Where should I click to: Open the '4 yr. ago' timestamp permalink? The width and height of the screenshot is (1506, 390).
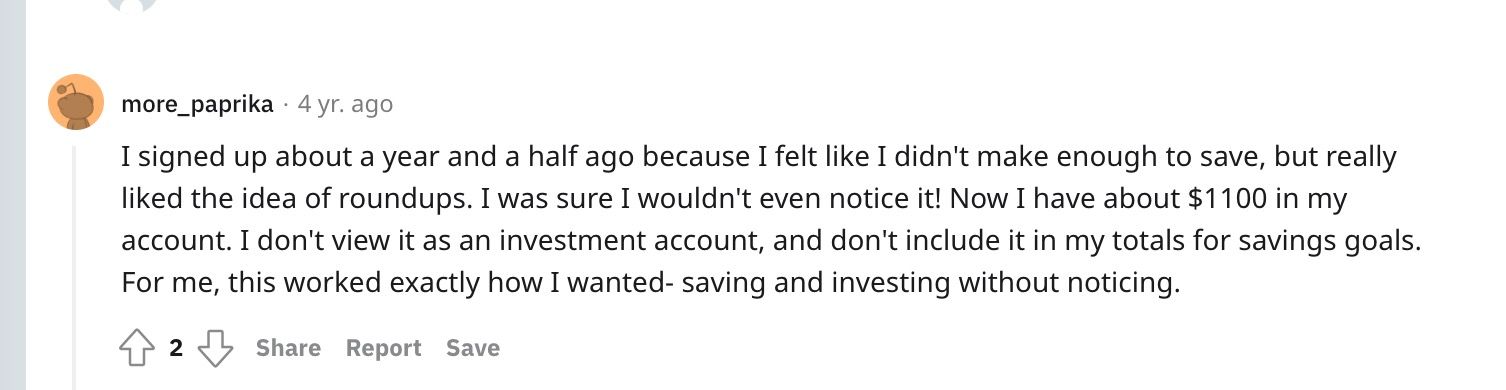pyautogui.click(x=346, y=104)
